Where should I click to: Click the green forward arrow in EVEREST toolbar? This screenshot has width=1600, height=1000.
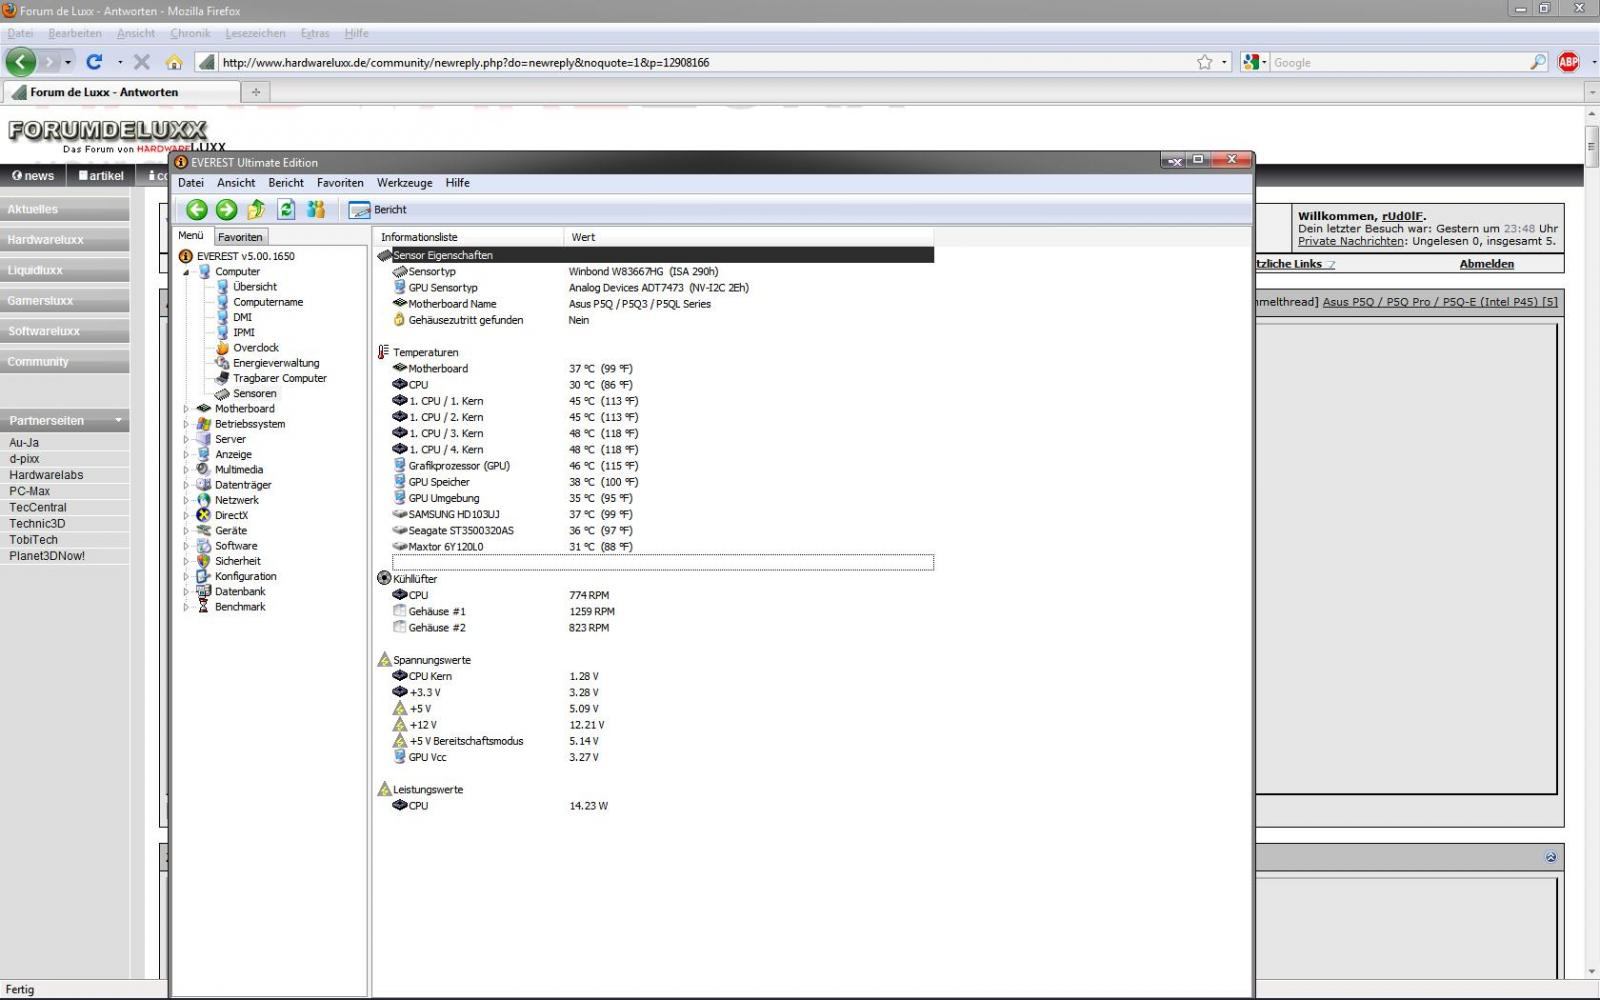[227, 209]
